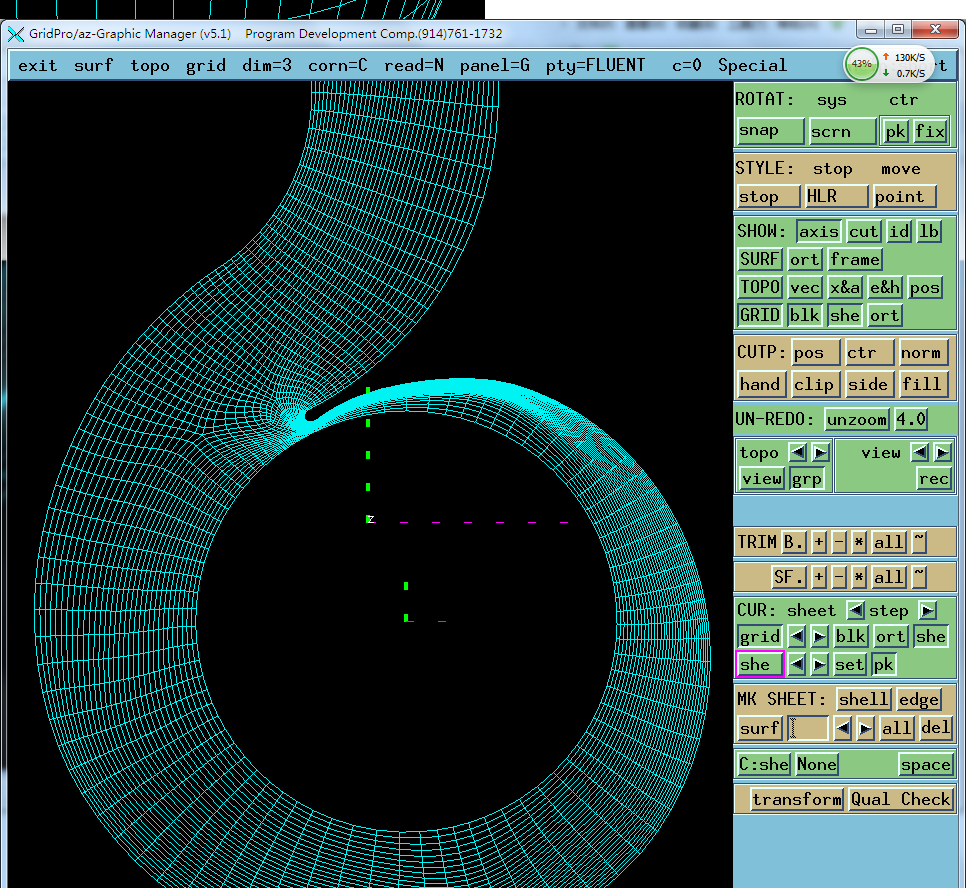Delete sheets with the del control

click(934, 728)
